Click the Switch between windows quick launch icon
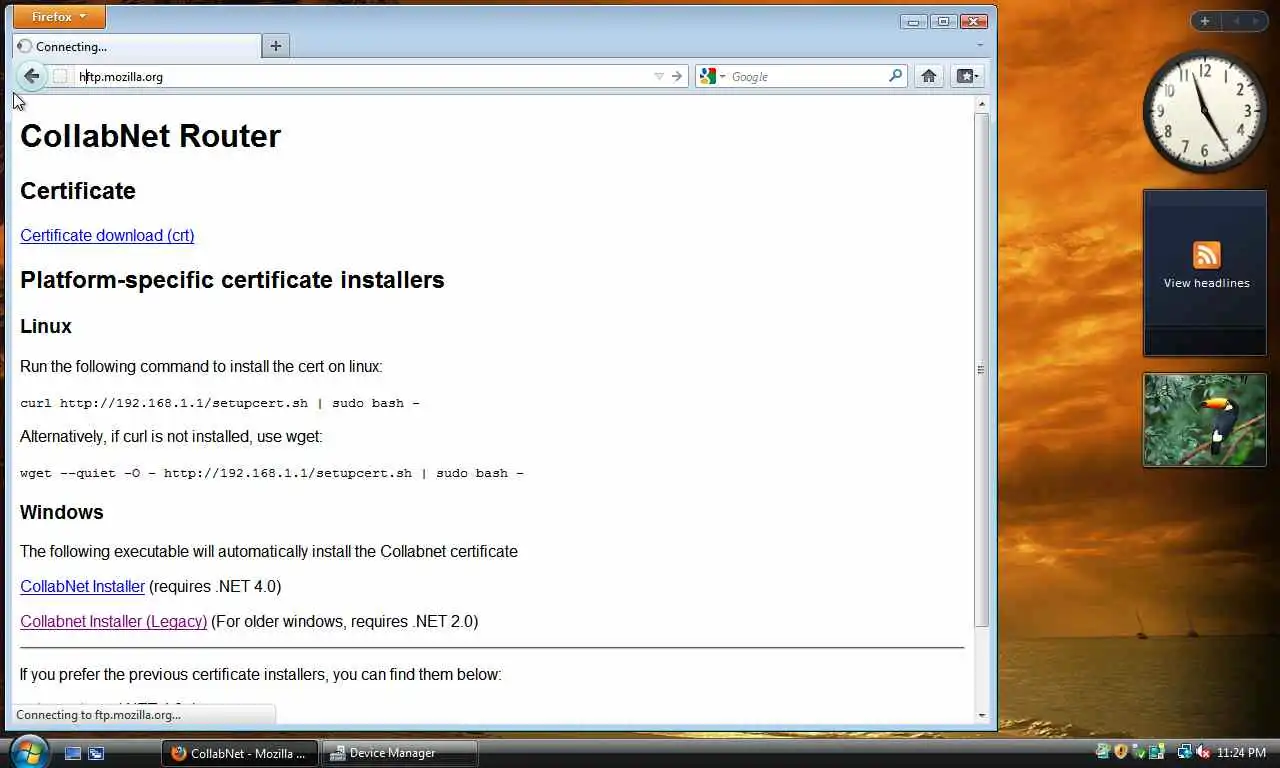Screen dimensions: 1280x768 [96, 753]
